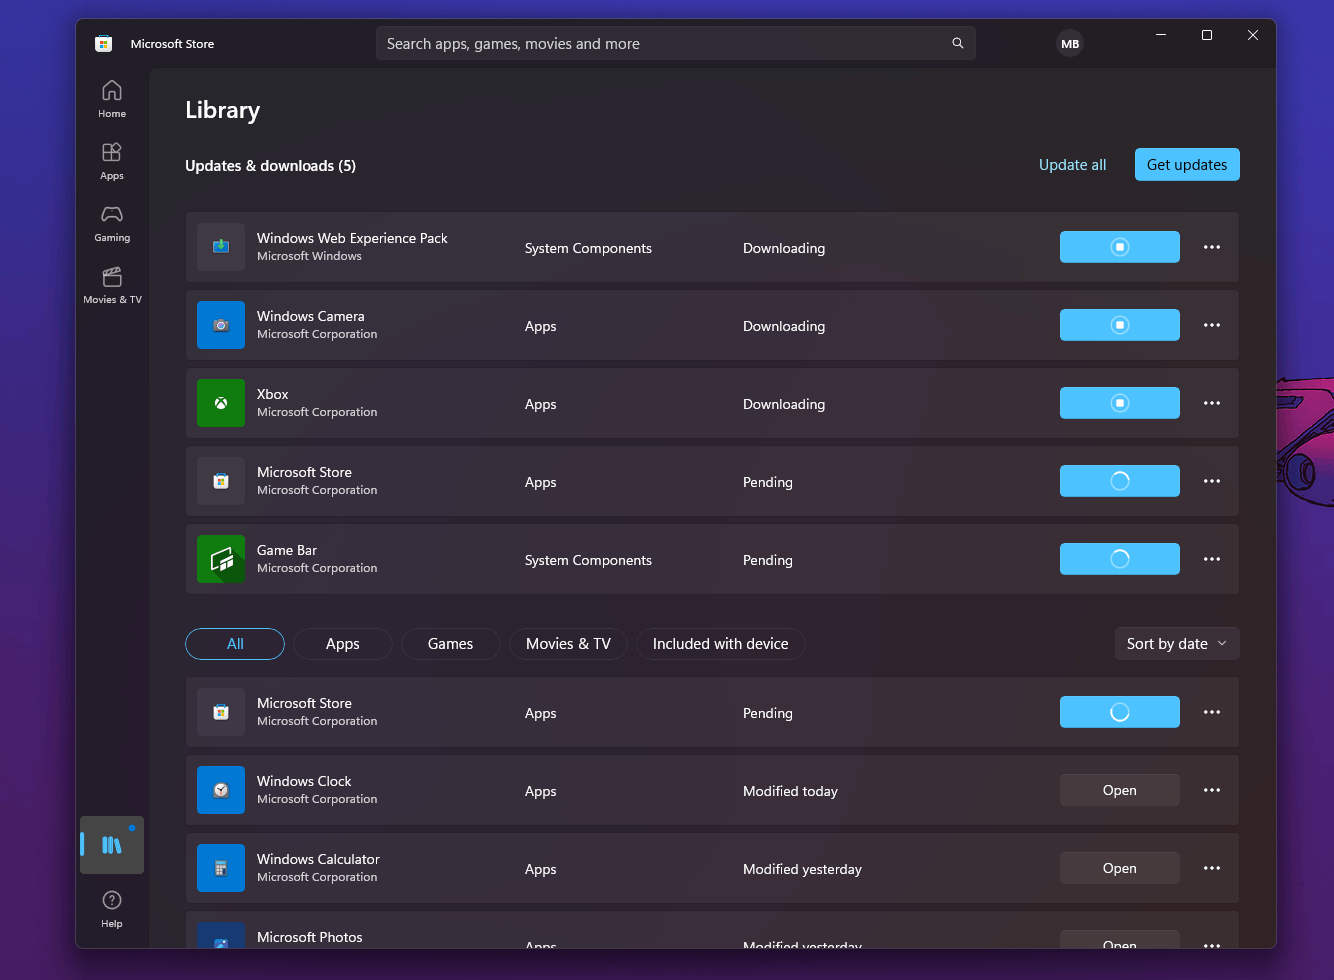Click the Windows Web Experience Pack app icon
Viewport: 1334px width, 980px height.
click(x=221, y=247)
